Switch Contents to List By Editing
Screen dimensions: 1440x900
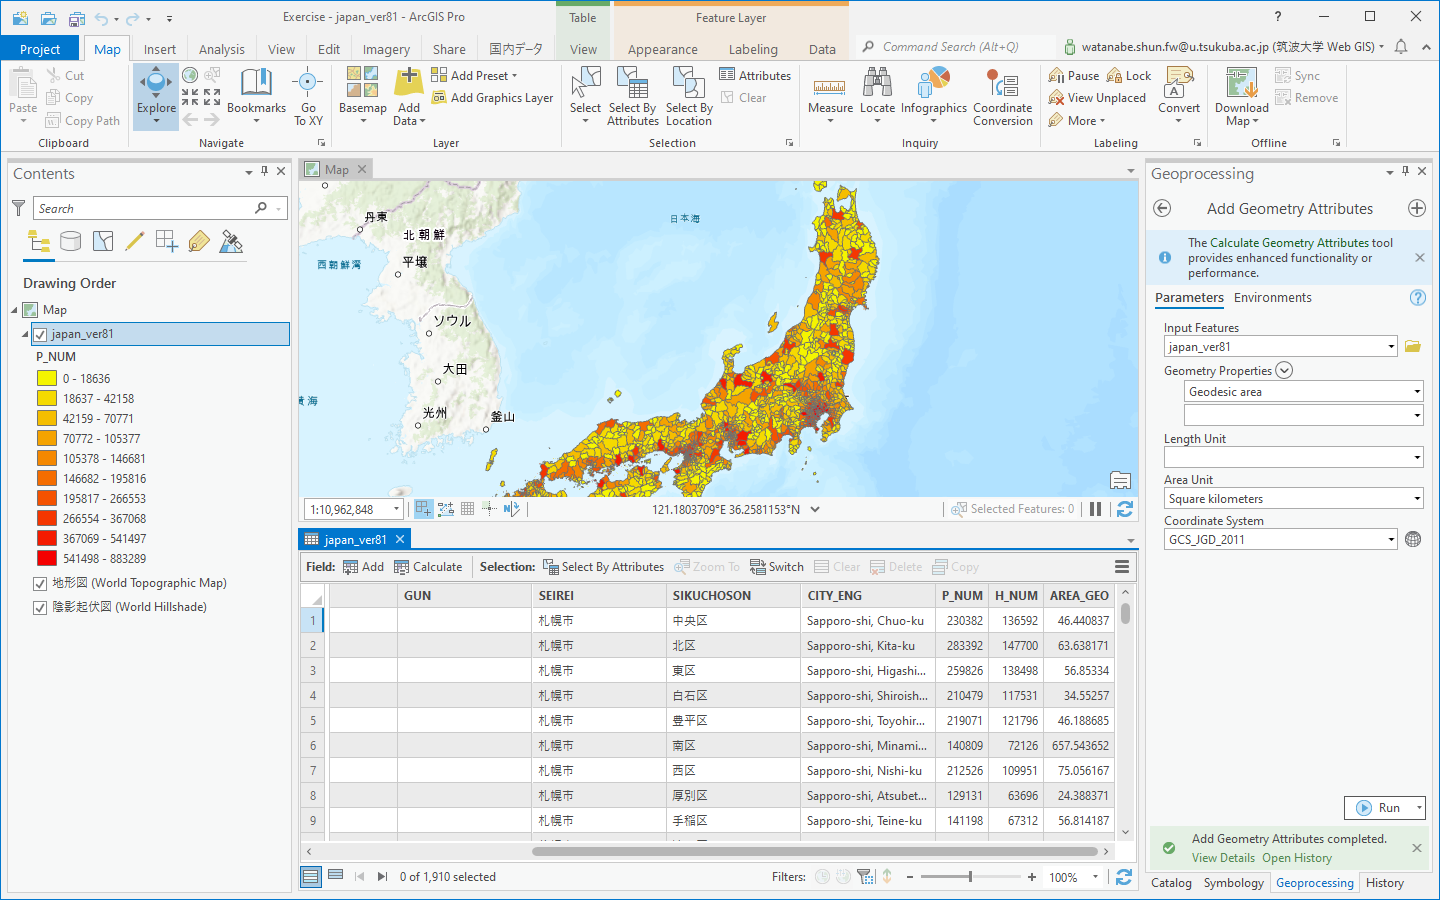pos(135,241)
